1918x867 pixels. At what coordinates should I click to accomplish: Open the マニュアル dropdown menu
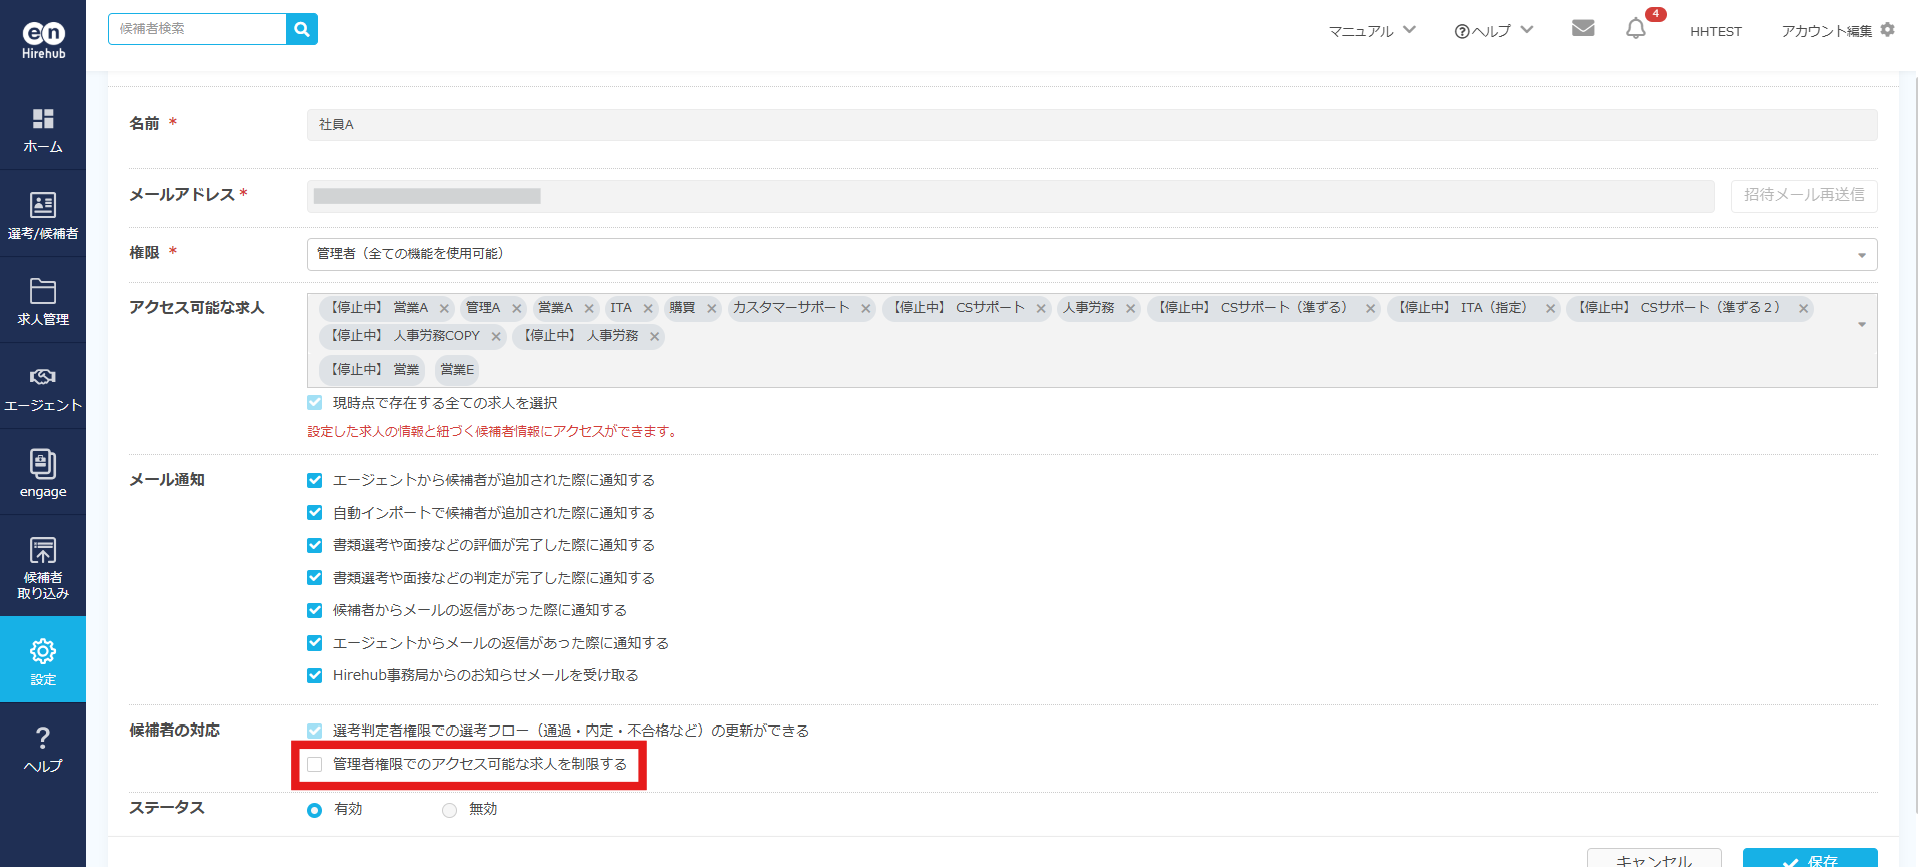[x=1371, y=31]
